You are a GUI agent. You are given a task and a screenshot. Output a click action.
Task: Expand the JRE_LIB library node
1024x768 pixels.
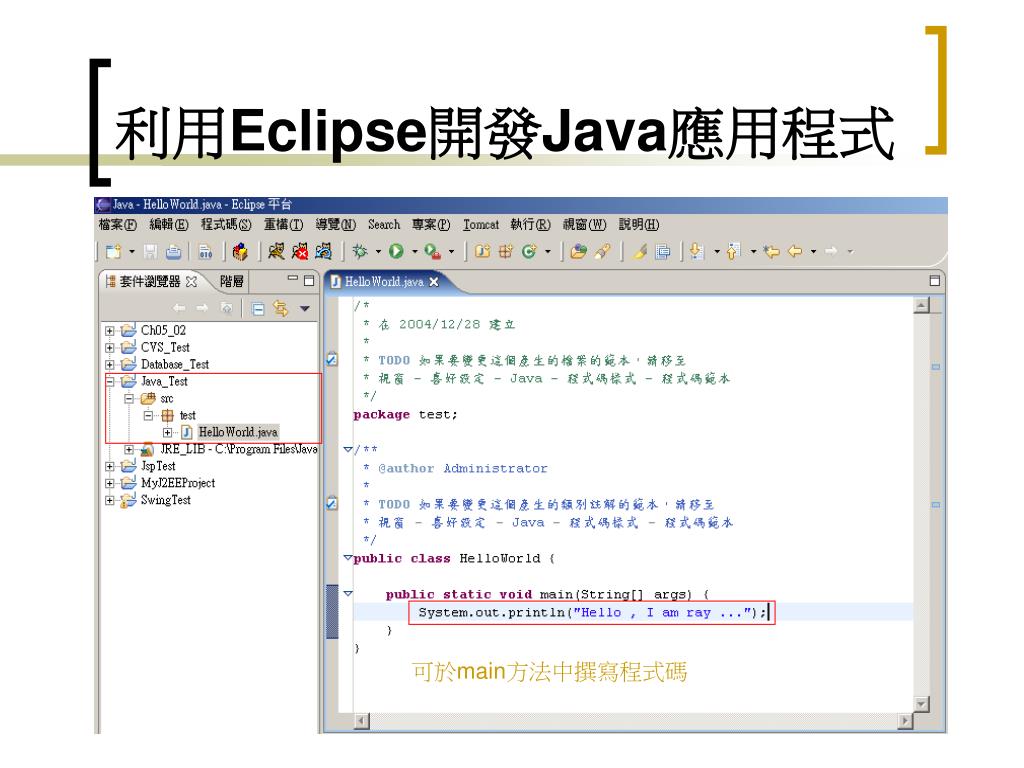click(129, 450)
